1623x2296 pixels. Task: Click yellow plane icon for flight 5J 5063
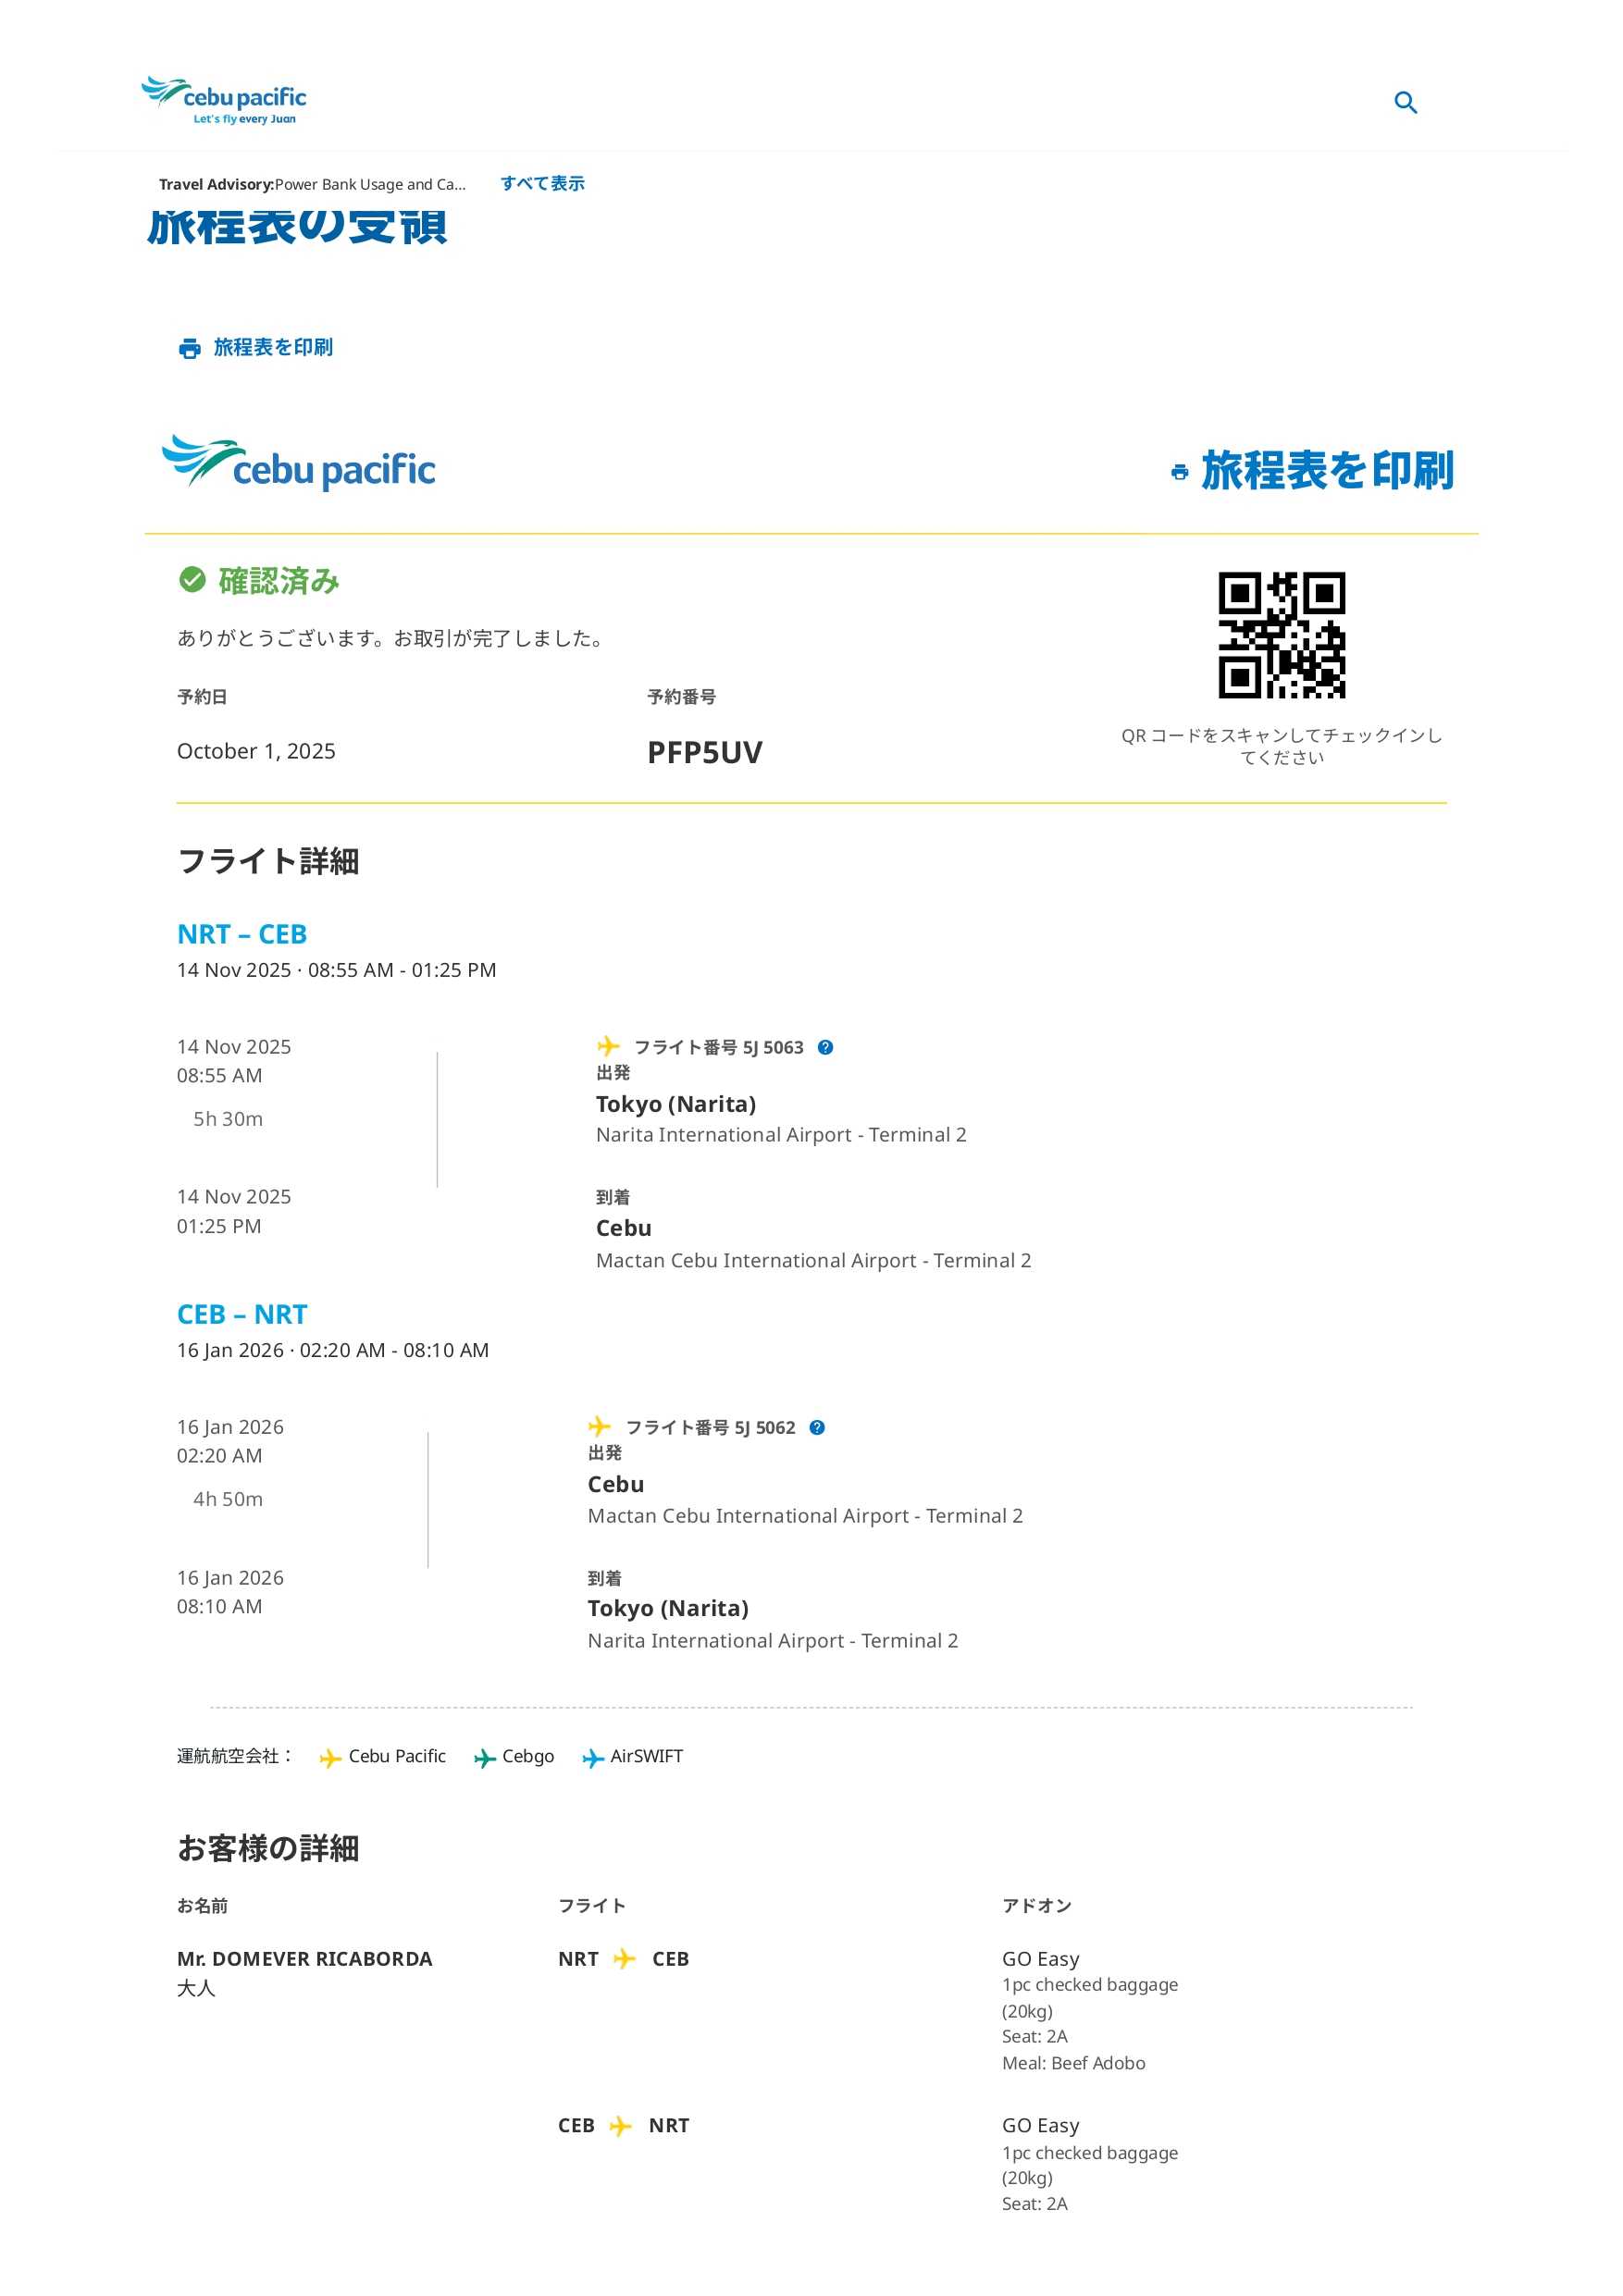click(608, 1046)
